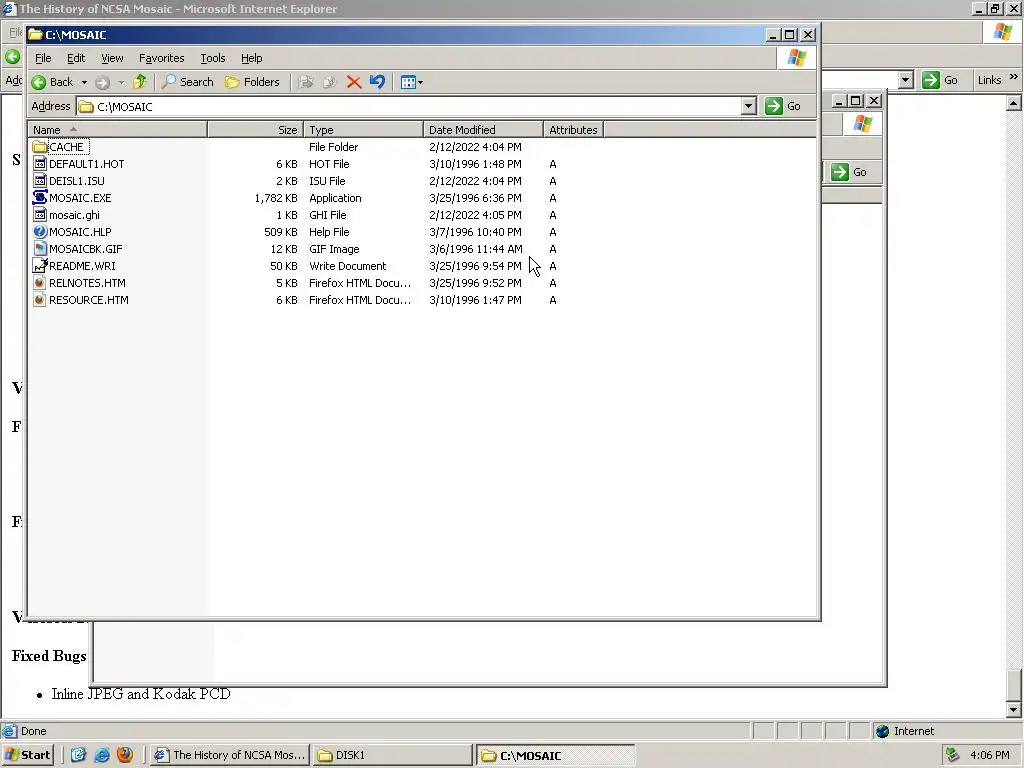Click Go button in DISK1 background window
Viewport: 1024px width, 768px height.
click(849, 172)
